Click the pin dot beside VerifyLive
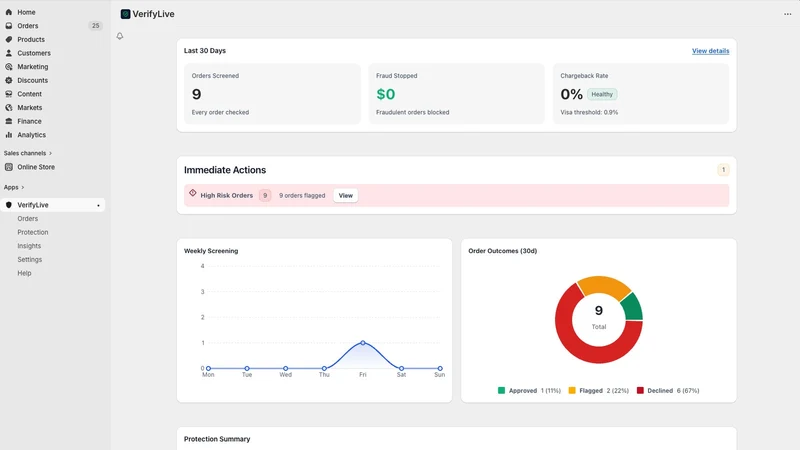The width and height of the screenshot is (800, 450). point(98,206)
